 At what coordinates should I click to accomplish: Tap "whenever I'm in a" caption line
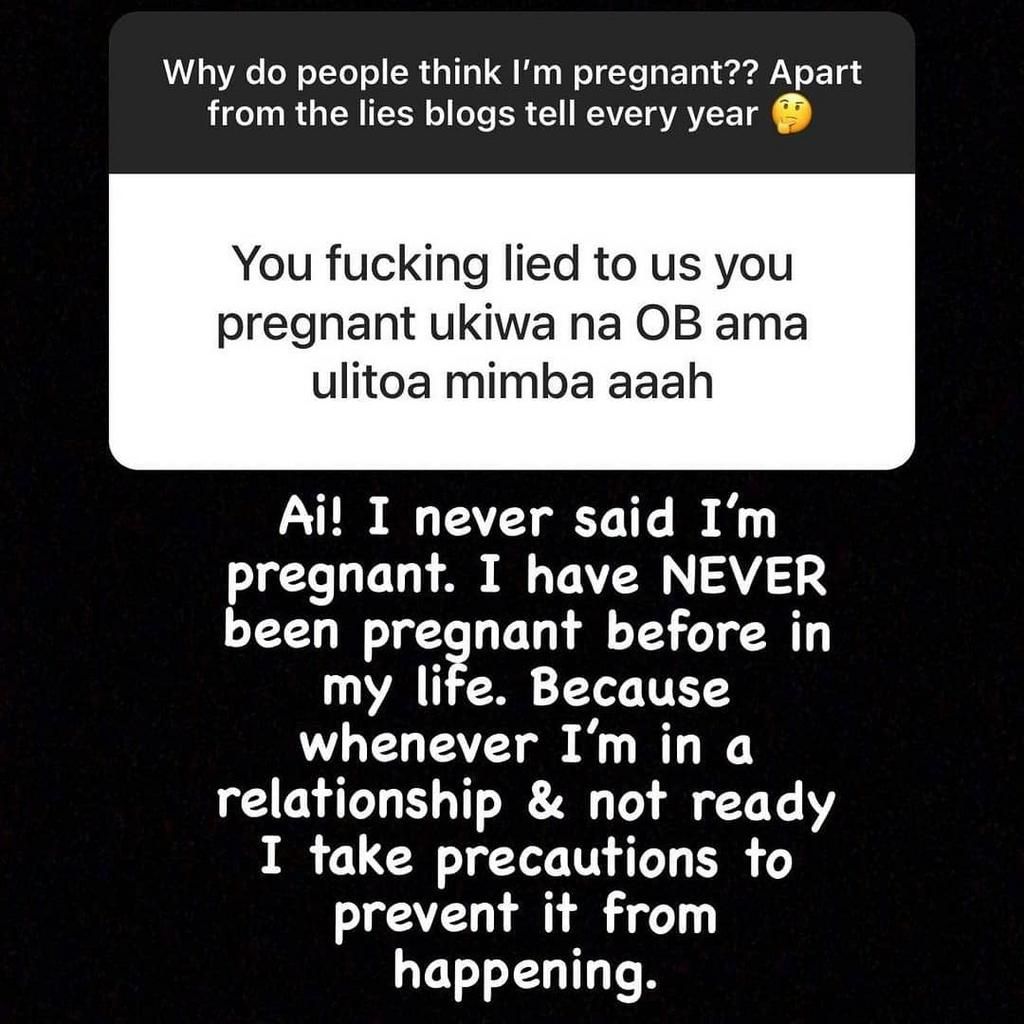(x=527, y=746)
